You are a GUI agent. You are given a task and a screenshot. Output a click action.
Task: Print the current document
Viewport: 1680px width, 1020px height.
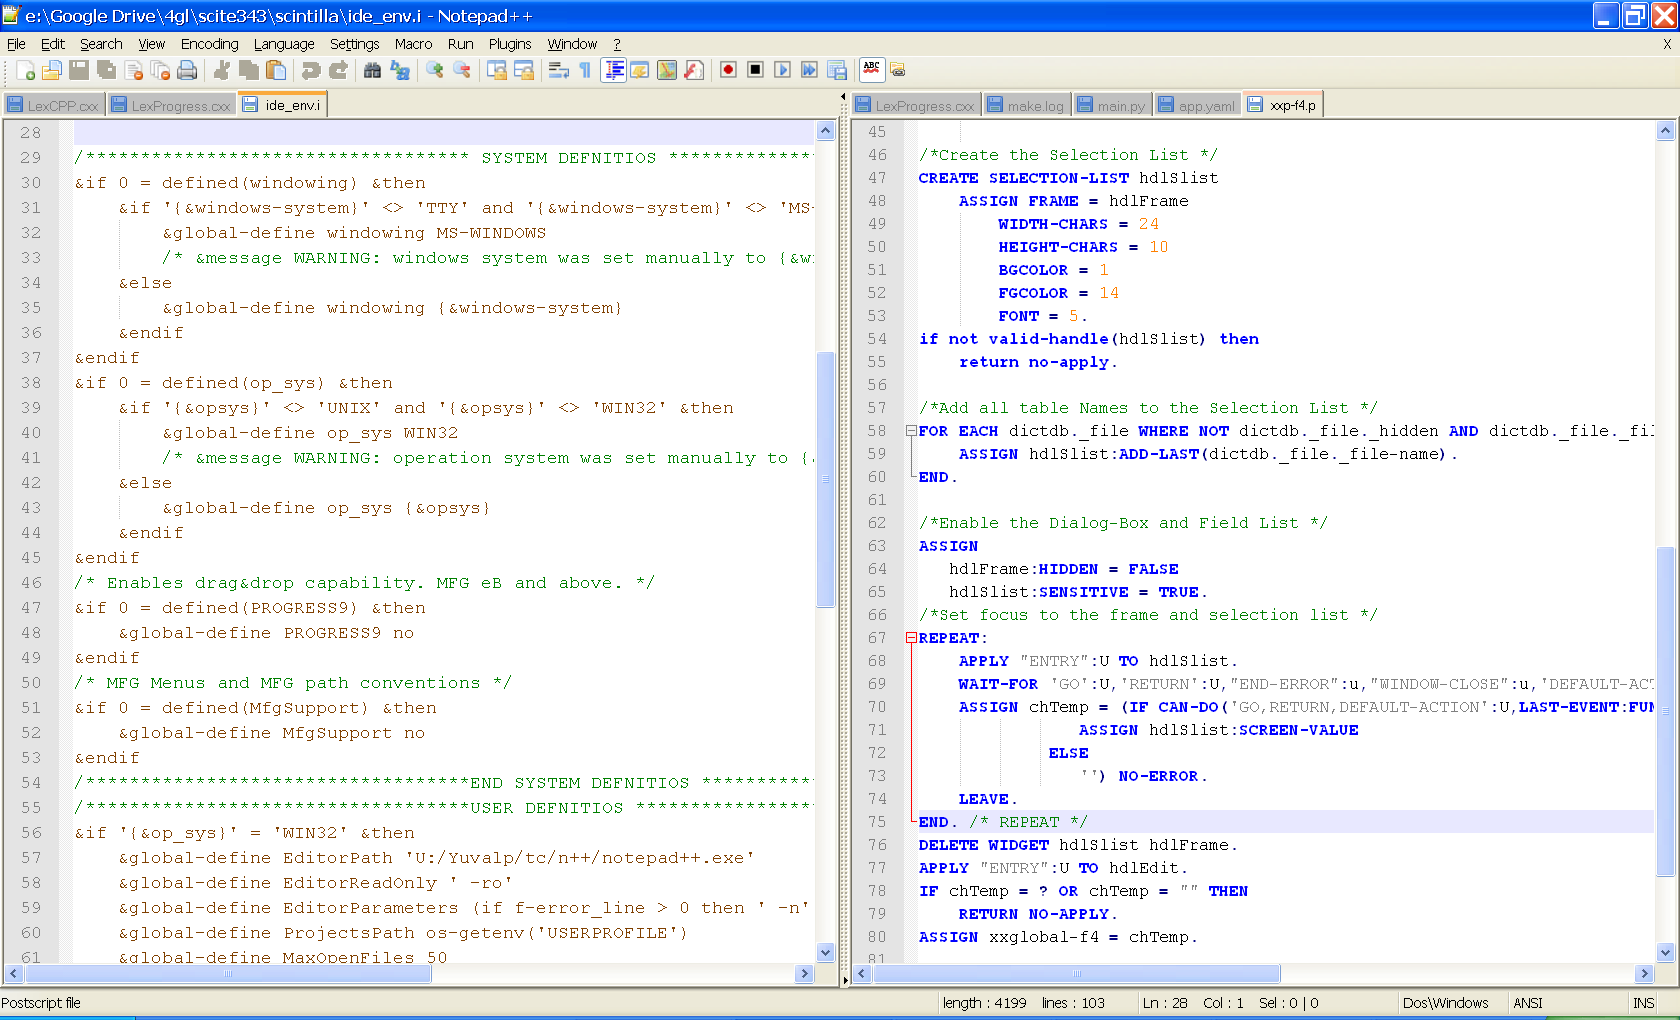(x=187, y=70)
